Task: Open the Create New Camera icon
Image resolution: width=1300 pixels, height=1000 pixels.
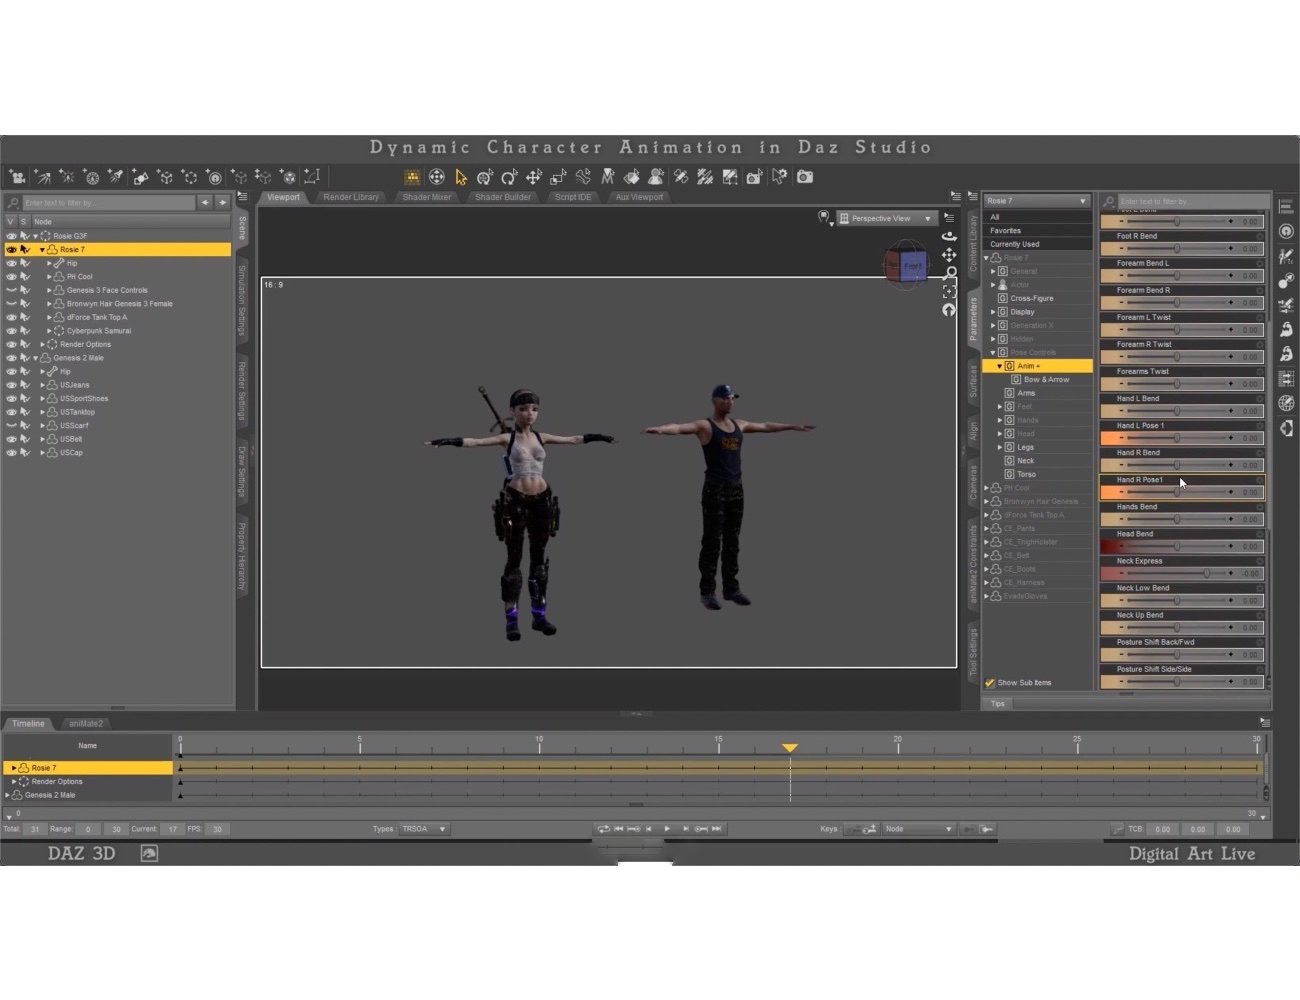Action: [x=16, y=177]
